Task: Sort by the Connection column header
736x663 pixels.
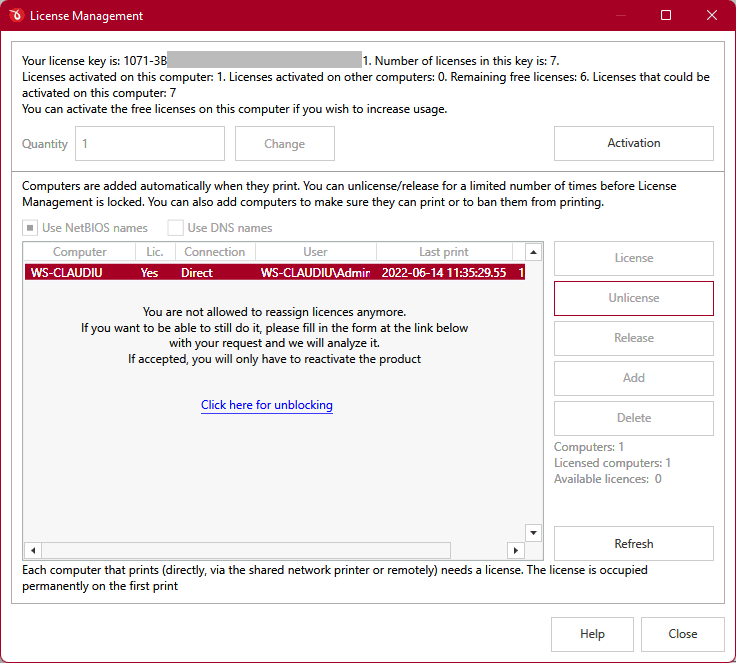Action: 215,252
